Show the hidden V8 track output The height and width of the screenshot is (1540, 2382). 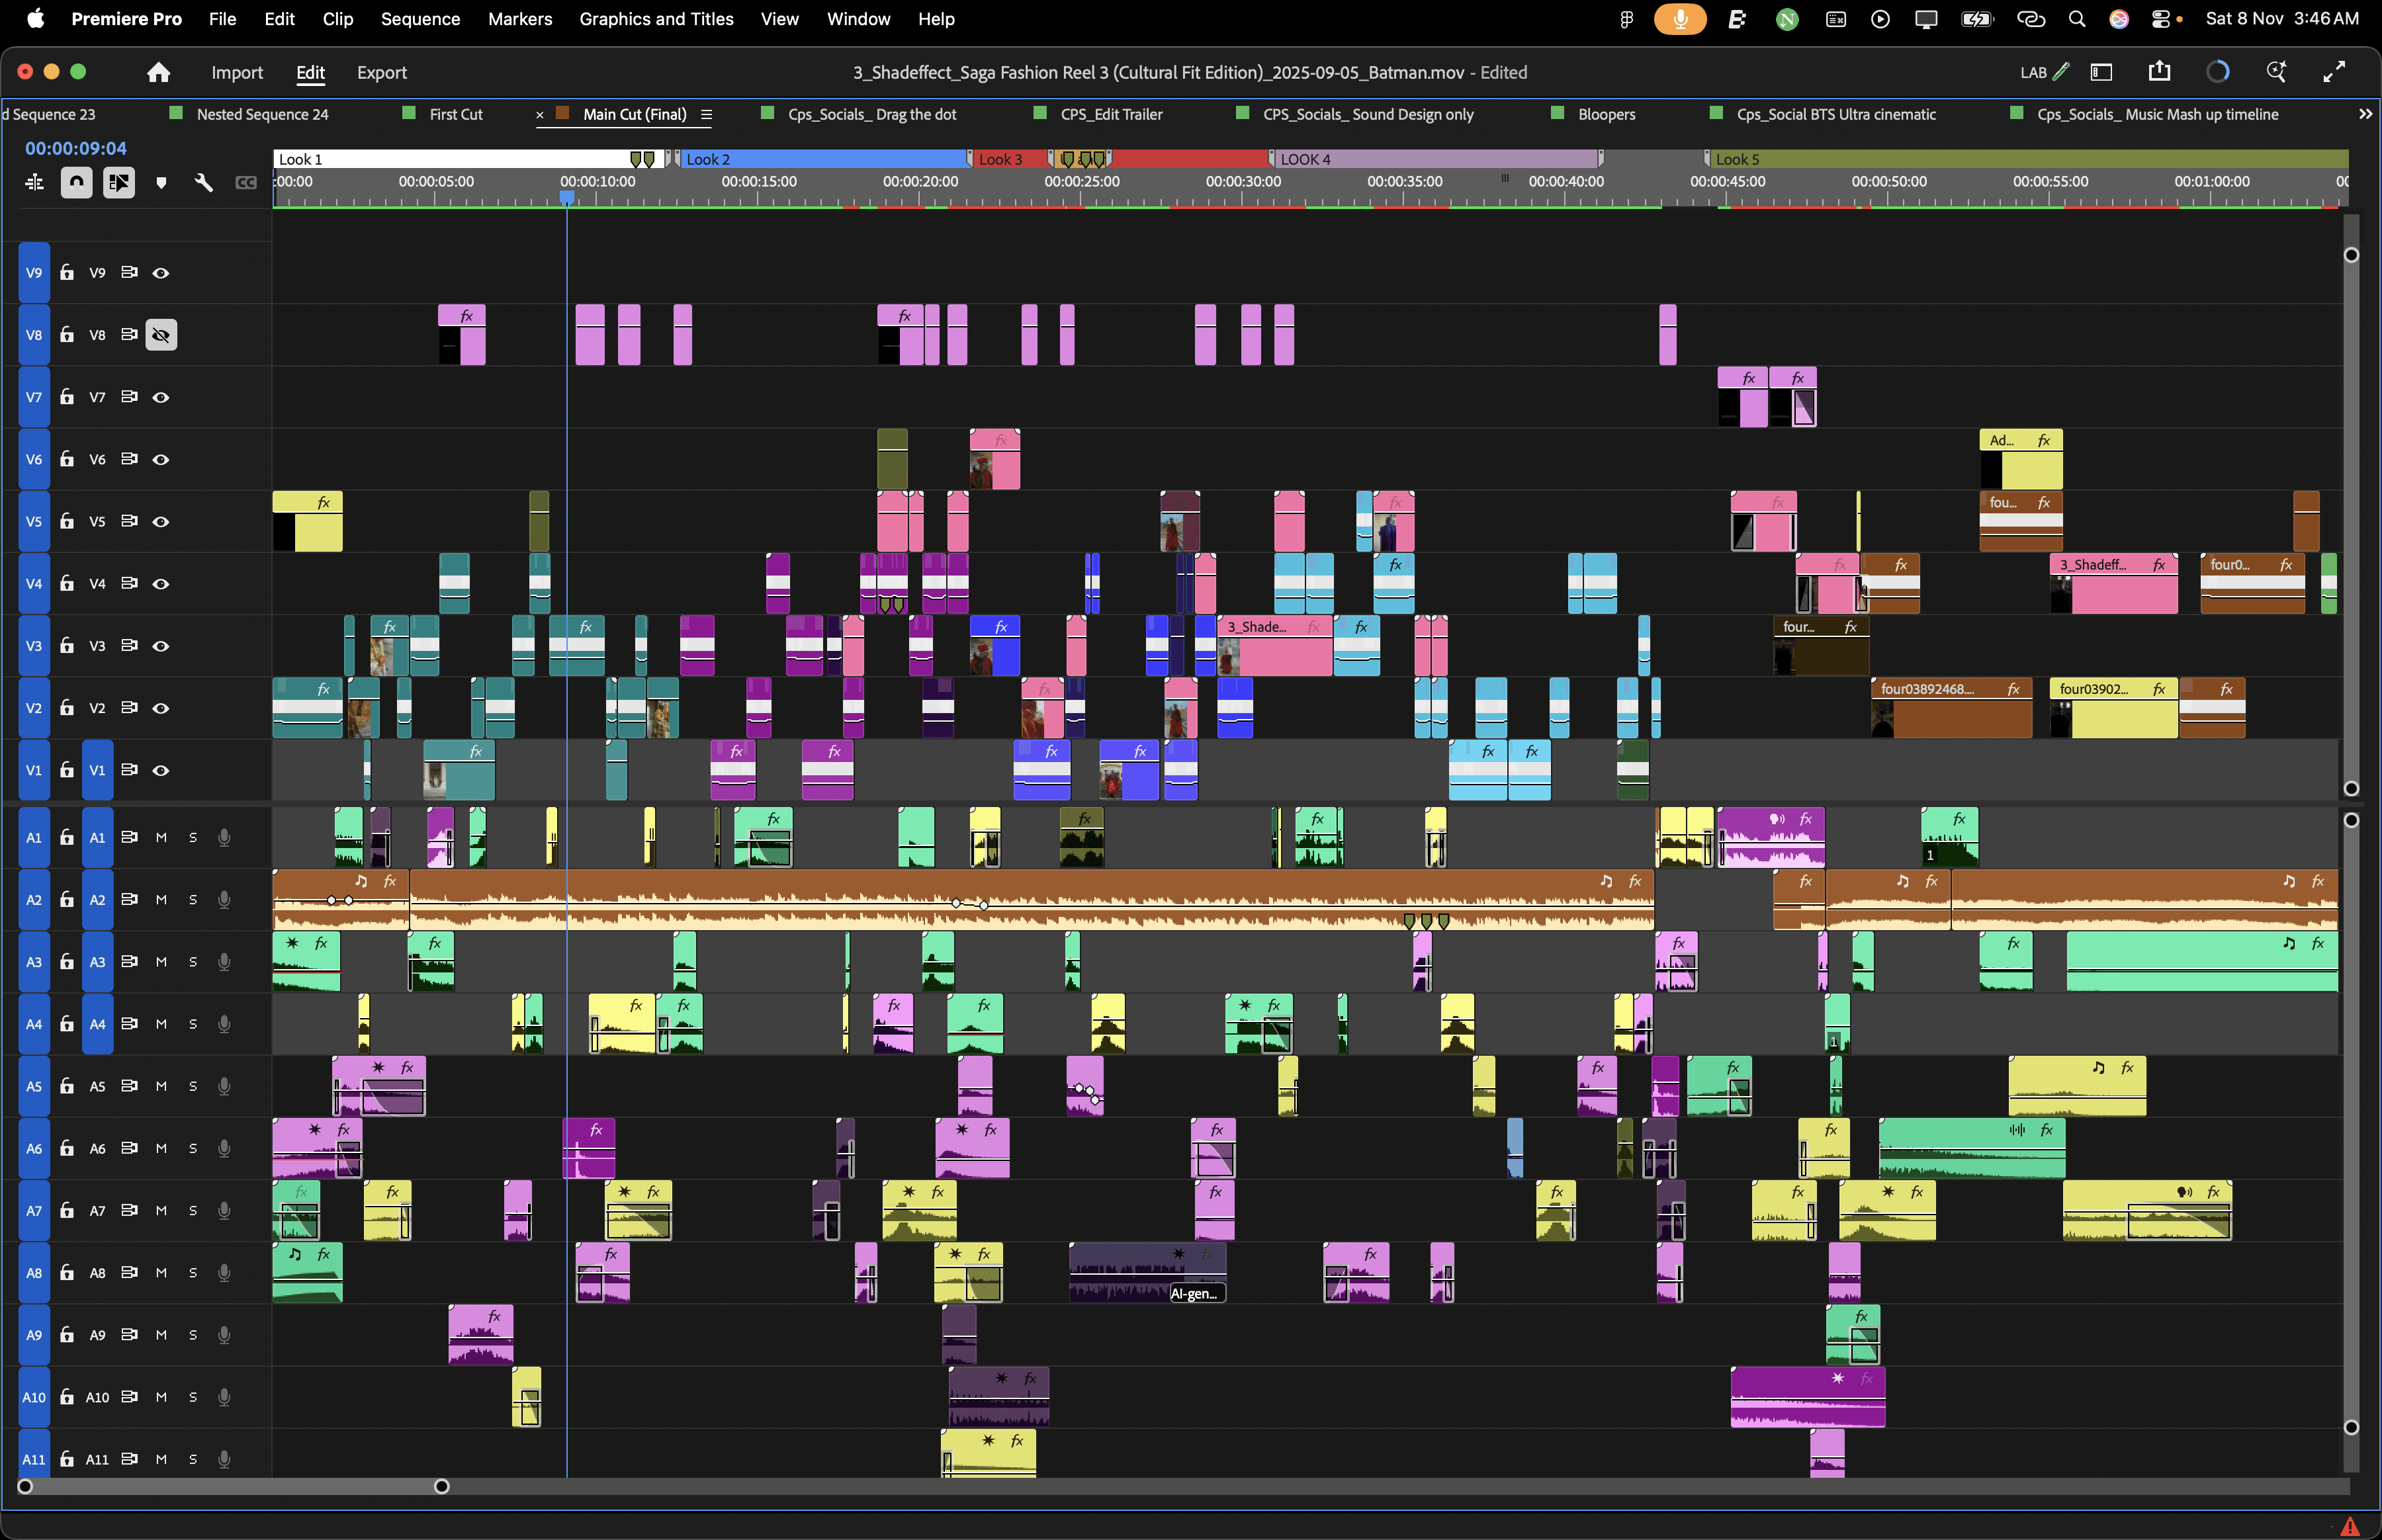(160, 335)
